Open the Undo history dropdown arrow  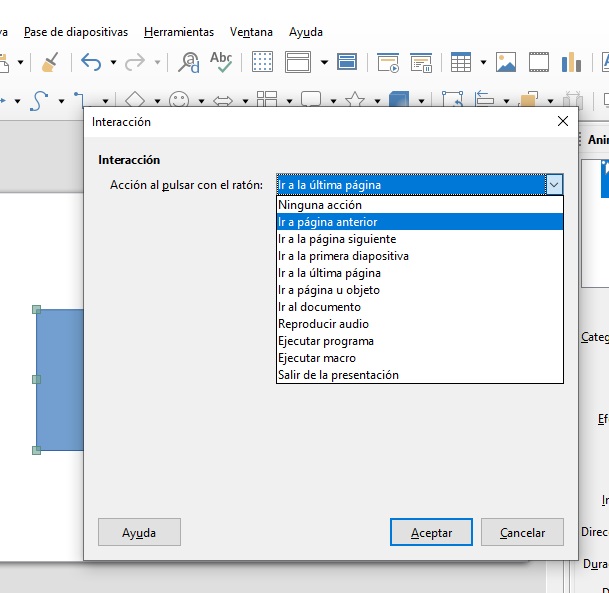(113, 62)
